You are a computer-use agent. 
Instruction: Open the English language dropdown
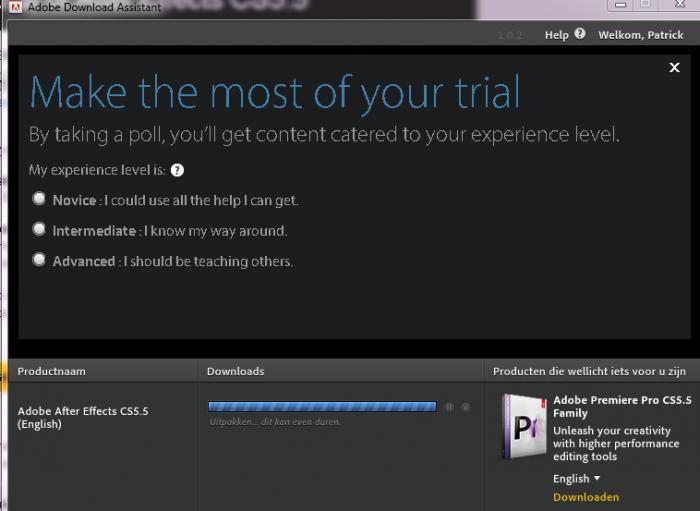coord(576,478)
